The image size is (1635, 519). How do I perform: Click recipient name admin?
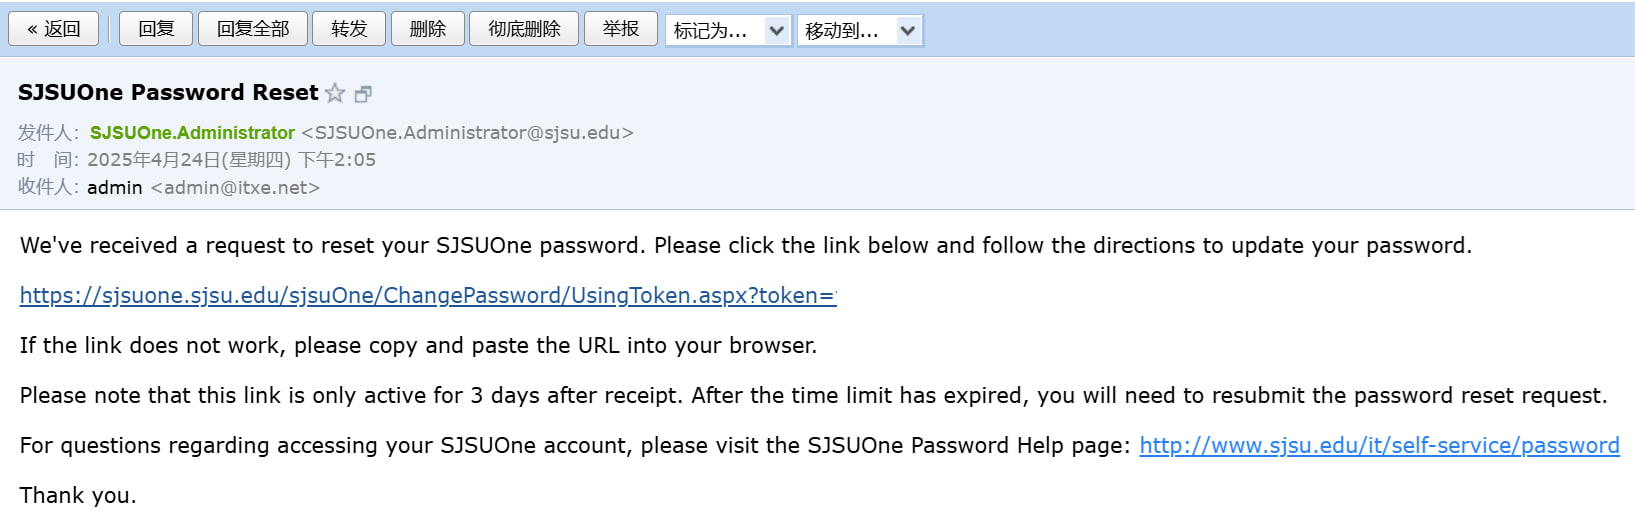114,188
